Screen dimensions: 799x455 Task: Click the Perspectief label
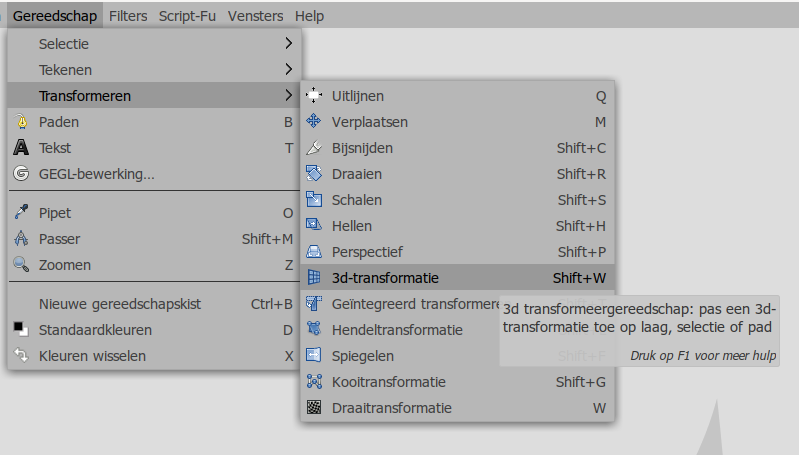pyautogui.click(x=367, y=252)
